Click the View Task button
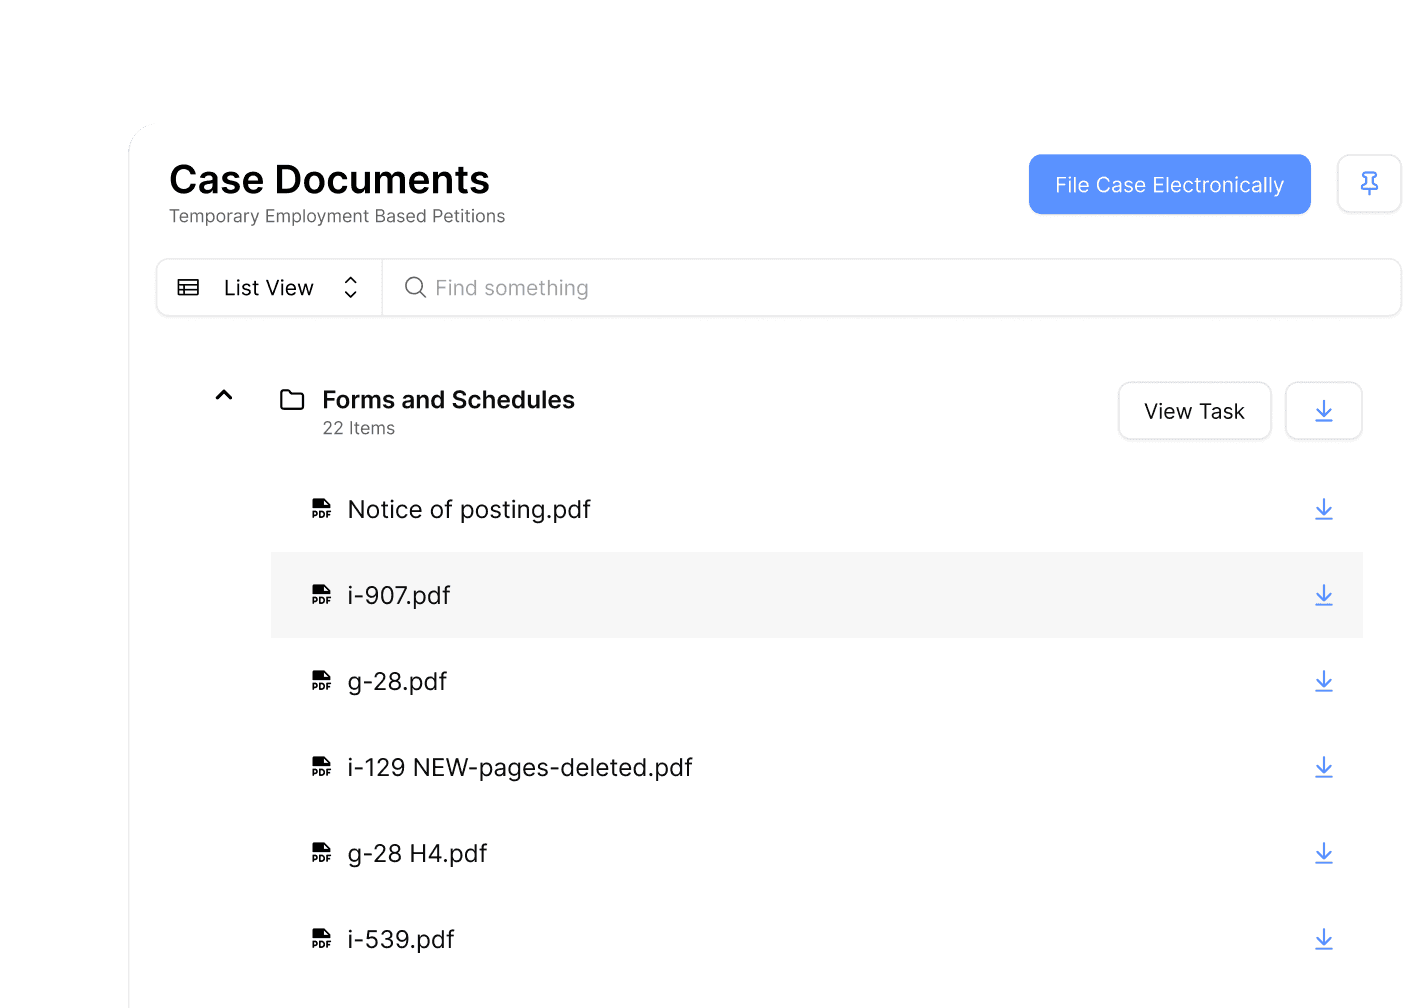1428x1008 pixels. (1194, 411)
